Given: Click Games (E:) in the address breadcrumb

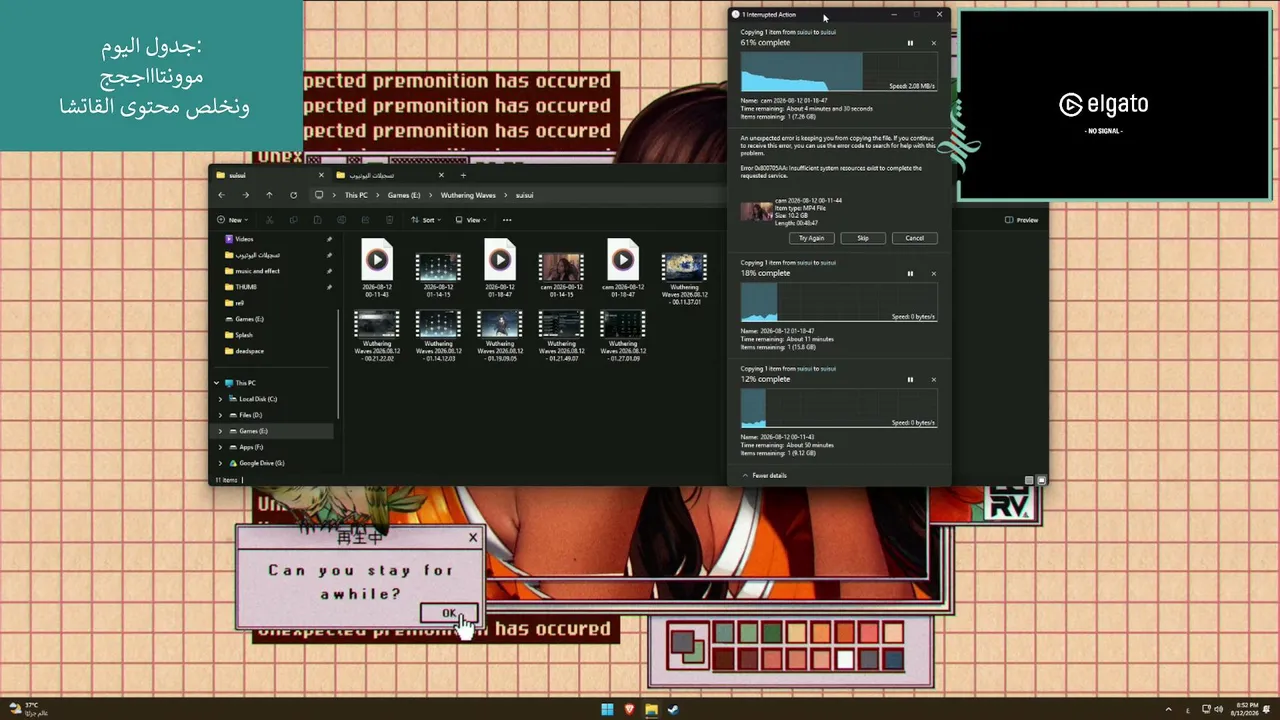Looking at the screenshot, I should pos(404,195).
